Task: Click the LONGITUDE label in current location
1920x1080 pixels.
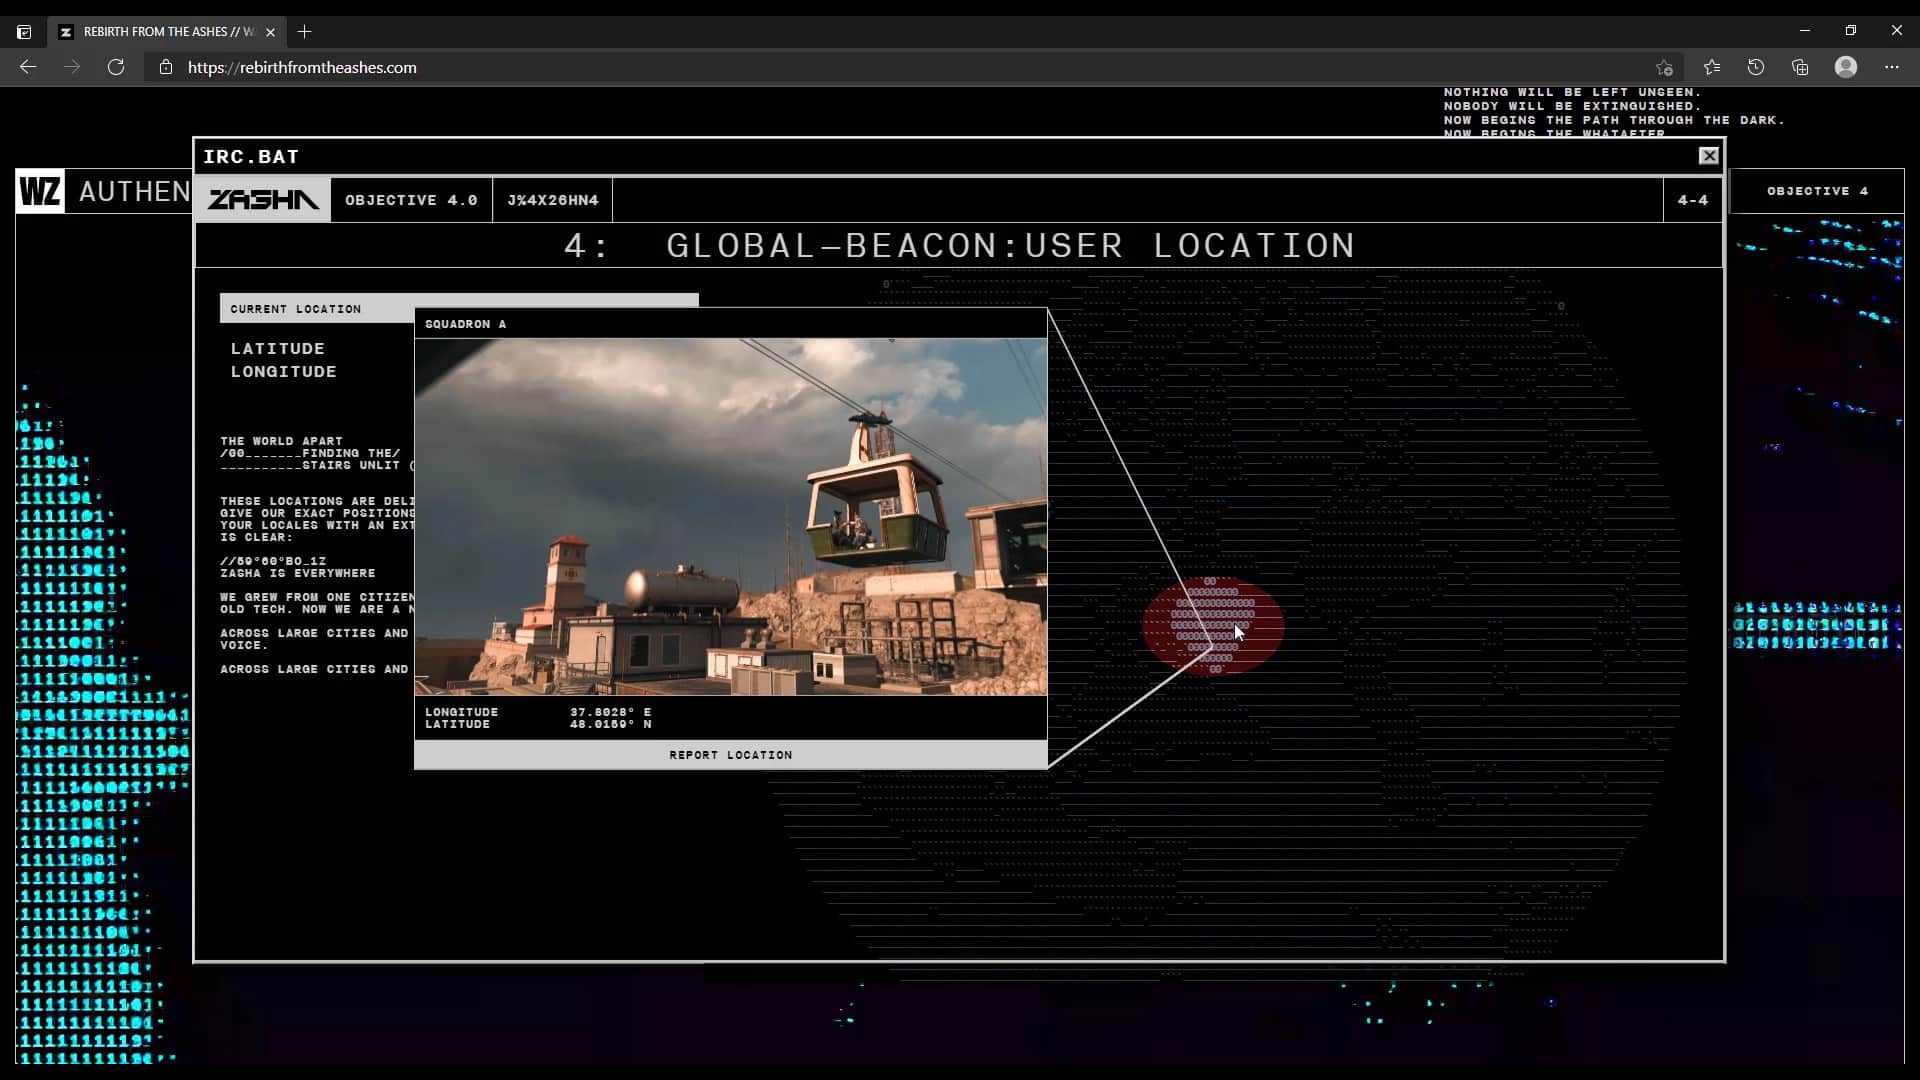Action: [284, 372]
